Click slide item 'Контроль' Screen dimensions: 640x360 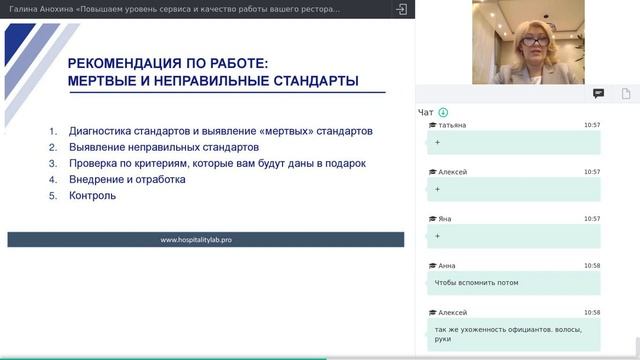pos(92,196)
